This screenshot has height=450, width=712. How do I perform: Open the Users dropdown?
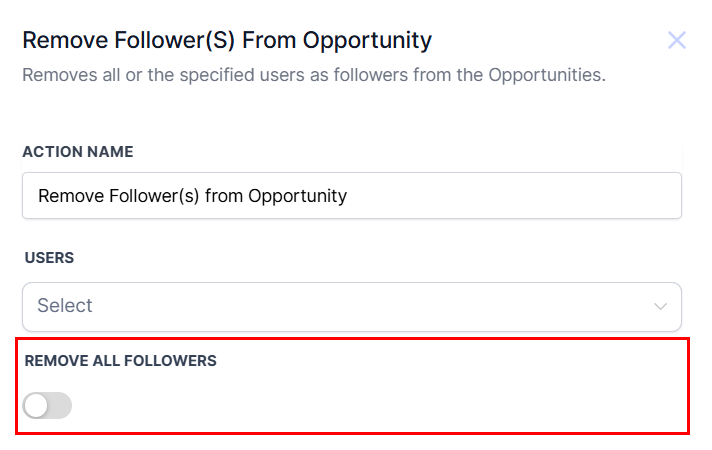(x=351, y=306)
